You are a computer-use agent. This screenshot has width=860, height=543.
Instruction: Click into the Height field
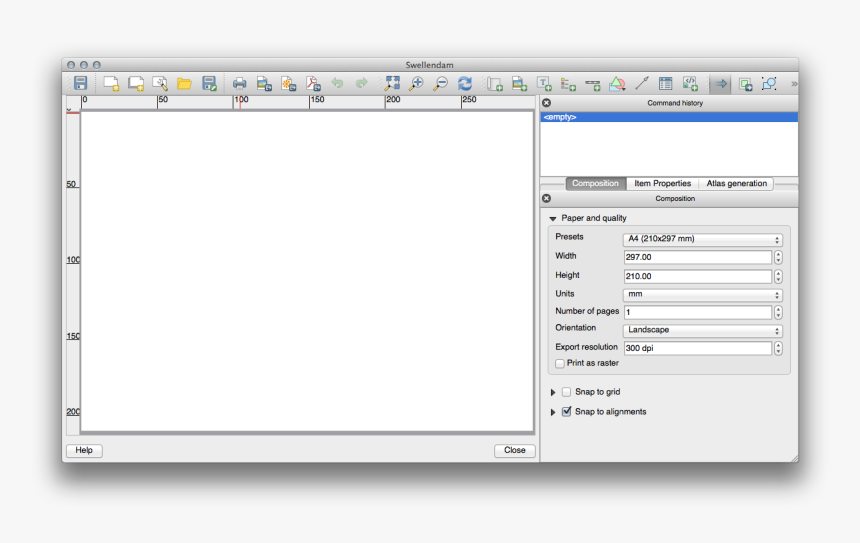pos(698,276)
